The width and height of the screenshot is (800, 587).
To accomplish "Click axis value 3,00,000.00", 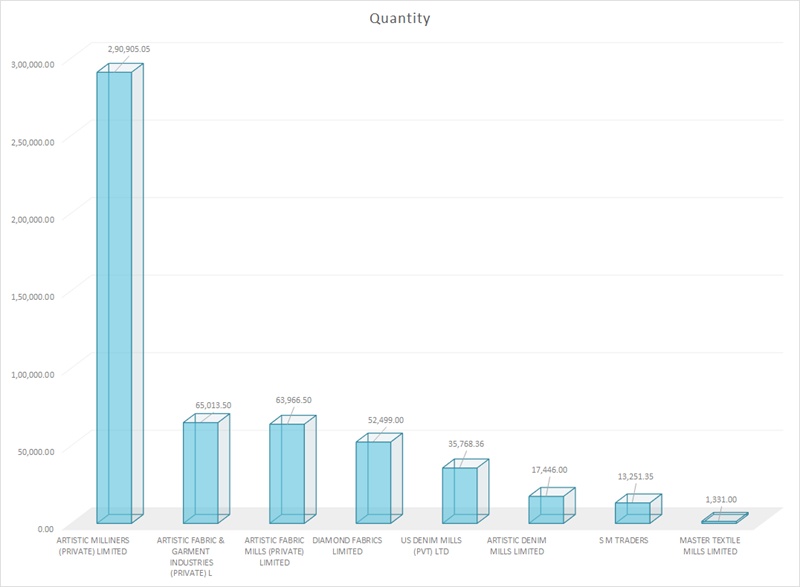I will pyautogui.click(x=33, y=64).
